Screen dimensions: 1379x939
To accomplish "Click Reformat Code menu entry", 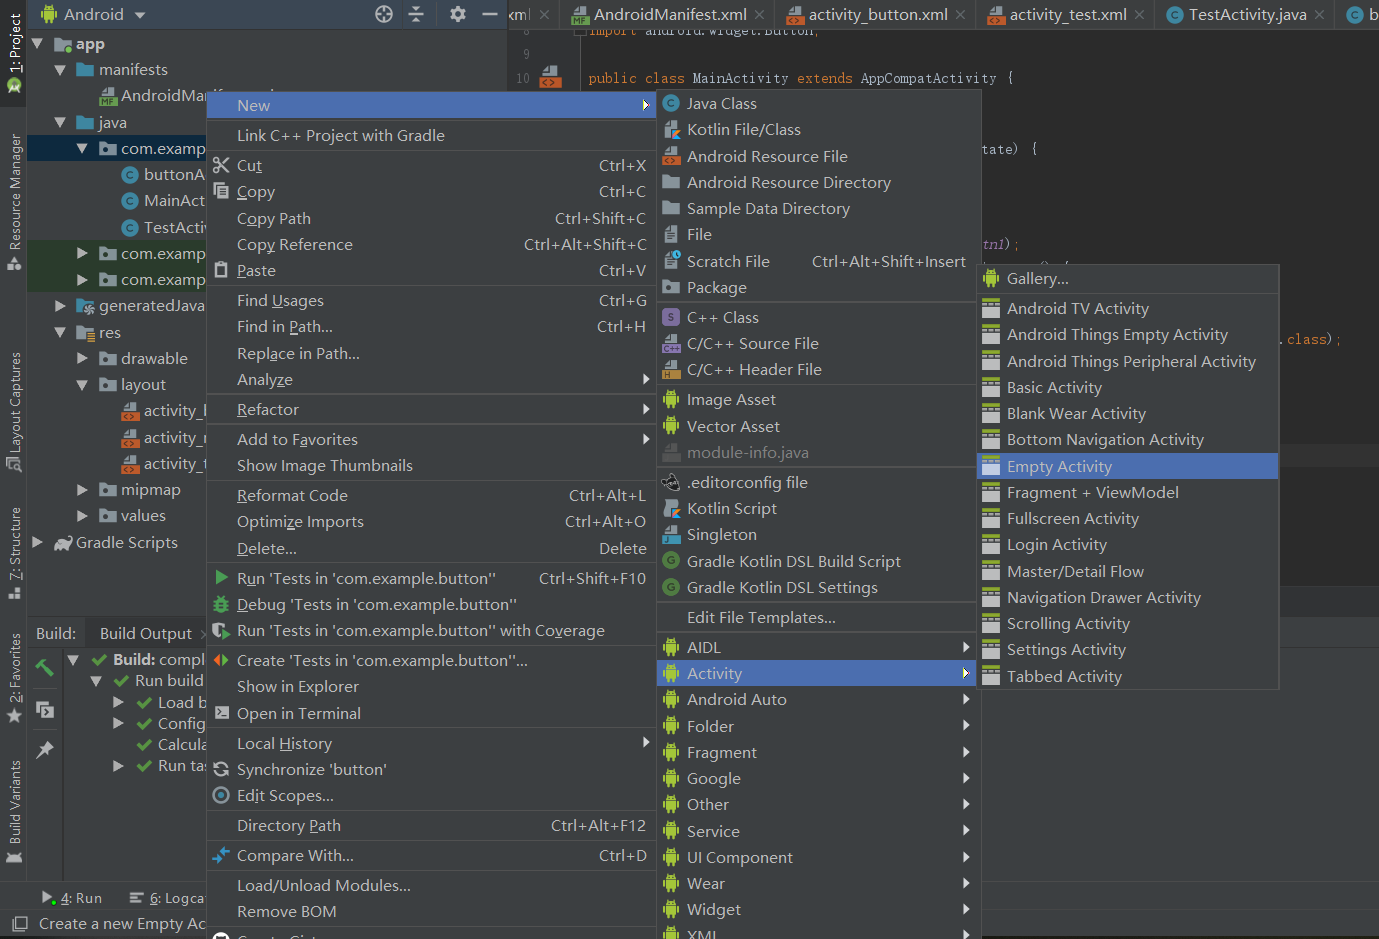I will (x=431, y=495).
